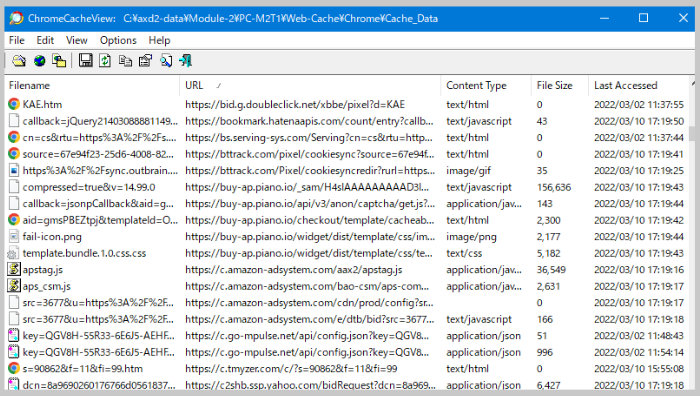The height and width of the screenshot is (396, 700).
Task: Click the ChromeCacheView title bar app icon
Action: (x=17, y=18)
